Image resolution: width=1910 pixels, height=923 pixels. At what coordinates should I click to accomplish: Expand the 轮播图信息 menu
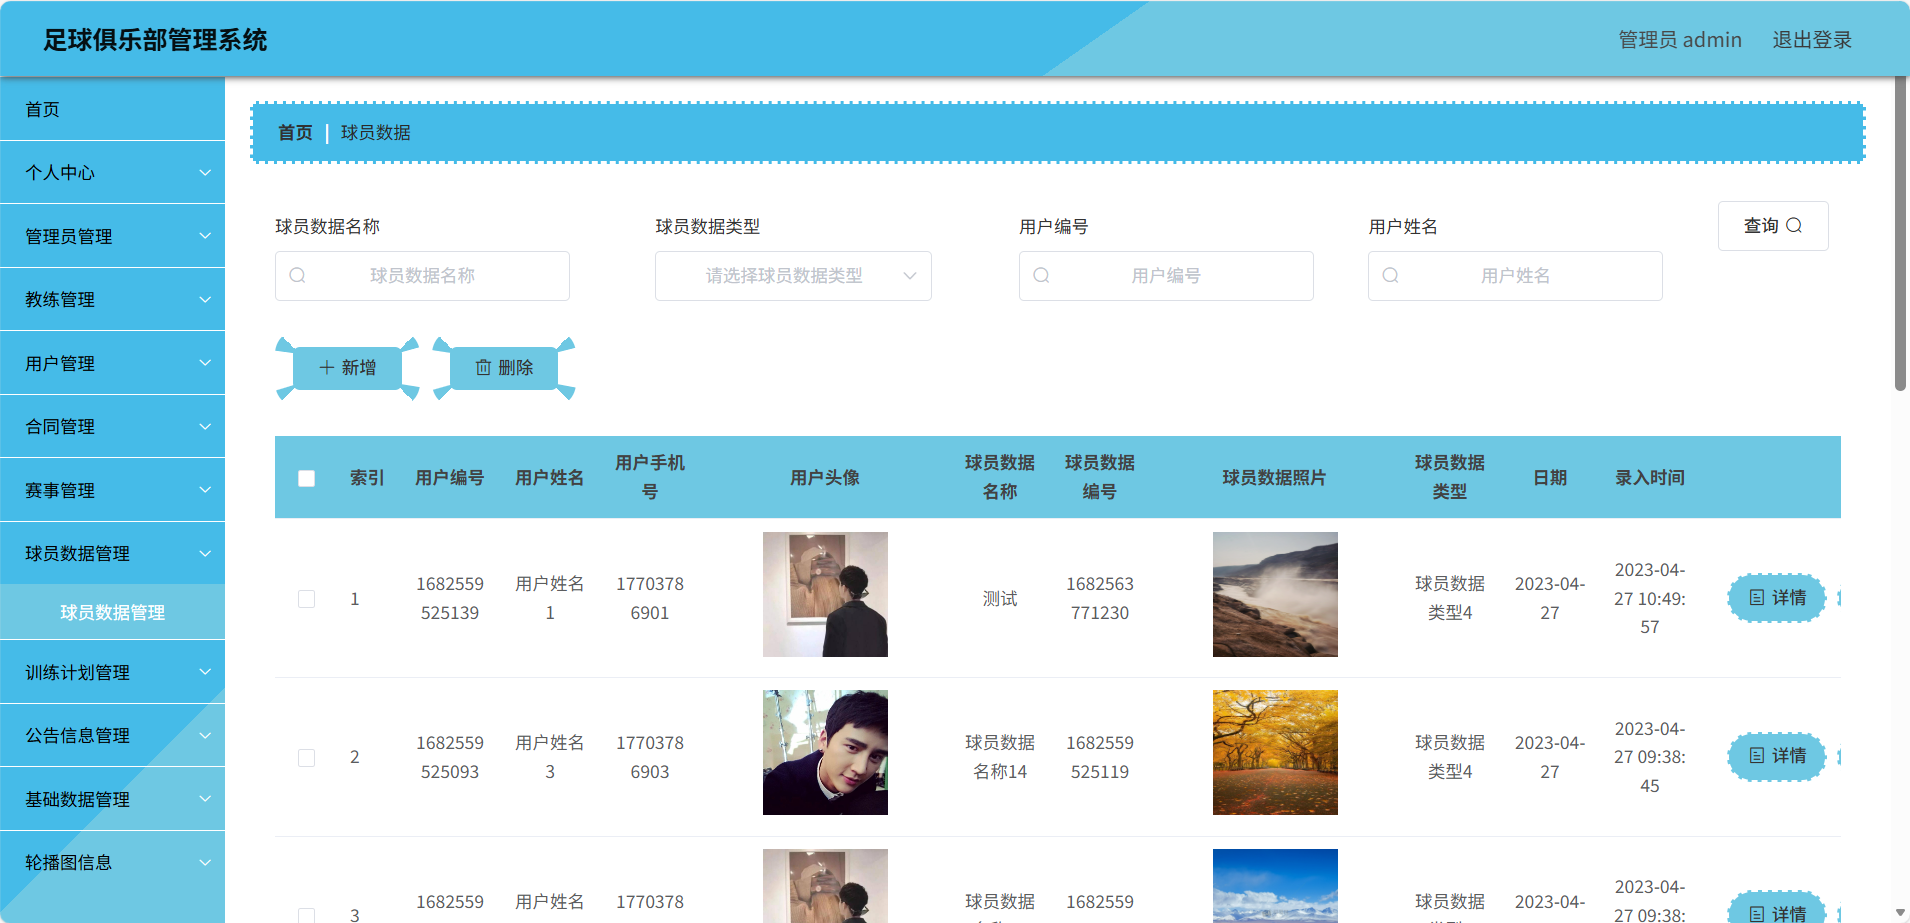tap(112, 863)
